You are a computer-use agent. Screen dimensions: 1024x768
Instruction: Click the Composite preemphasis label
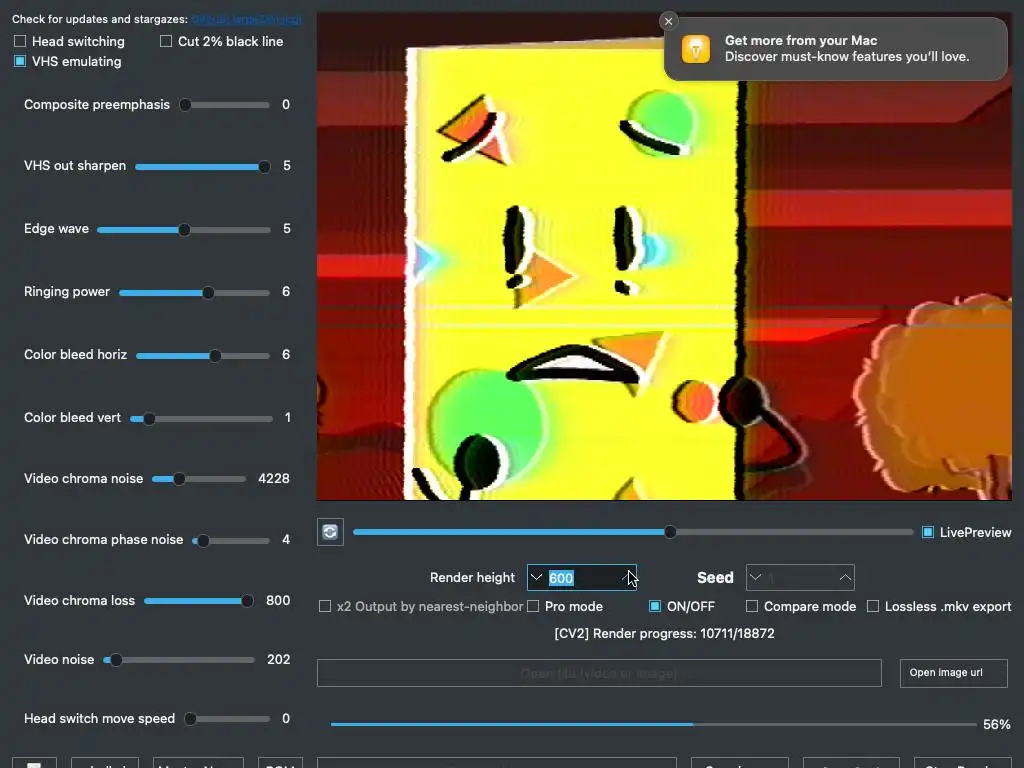(x=97, y=104)
